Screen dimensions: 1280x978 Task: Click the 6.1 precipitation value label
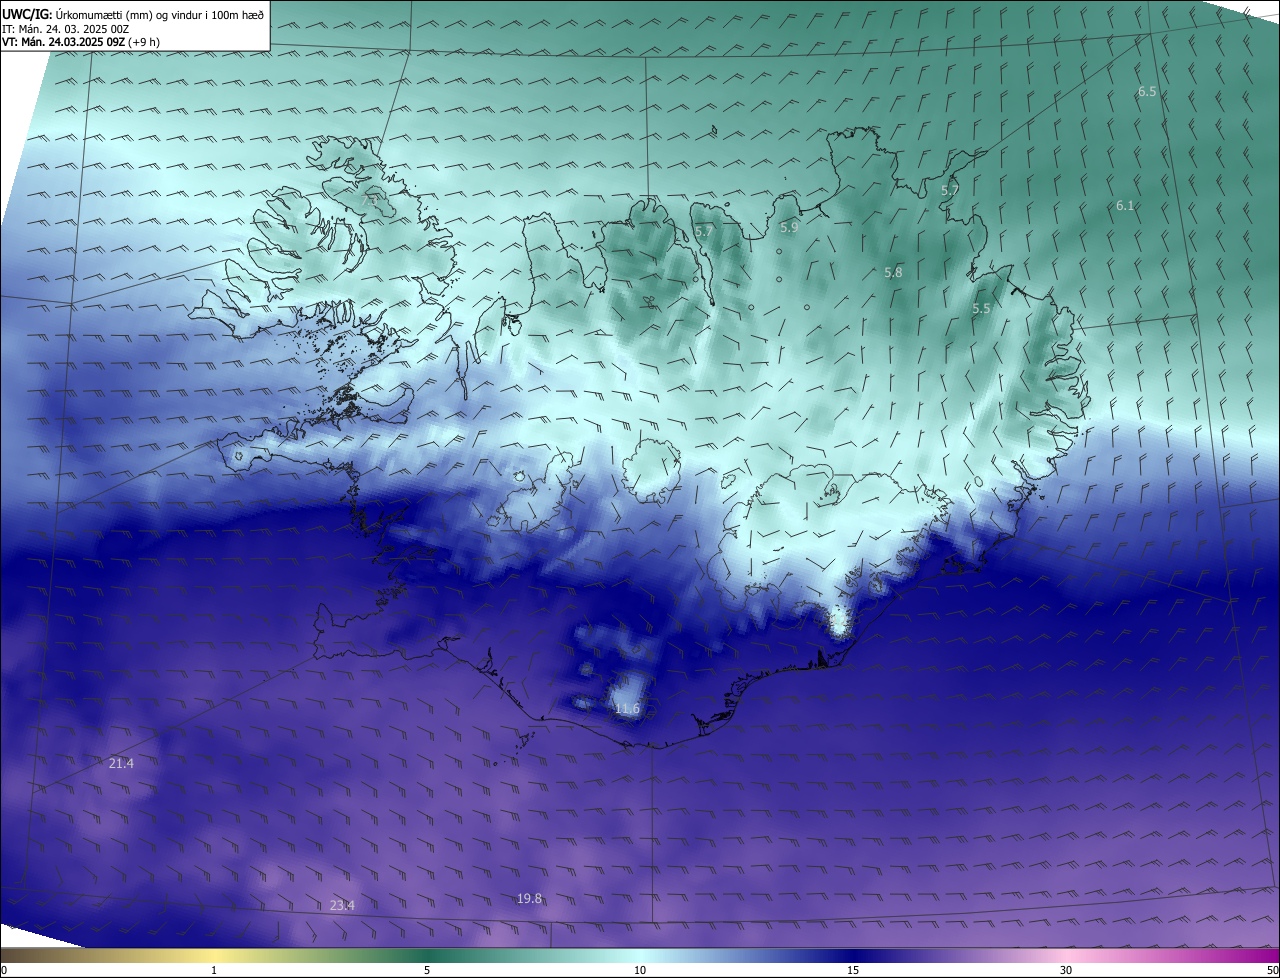(1125, 206)
